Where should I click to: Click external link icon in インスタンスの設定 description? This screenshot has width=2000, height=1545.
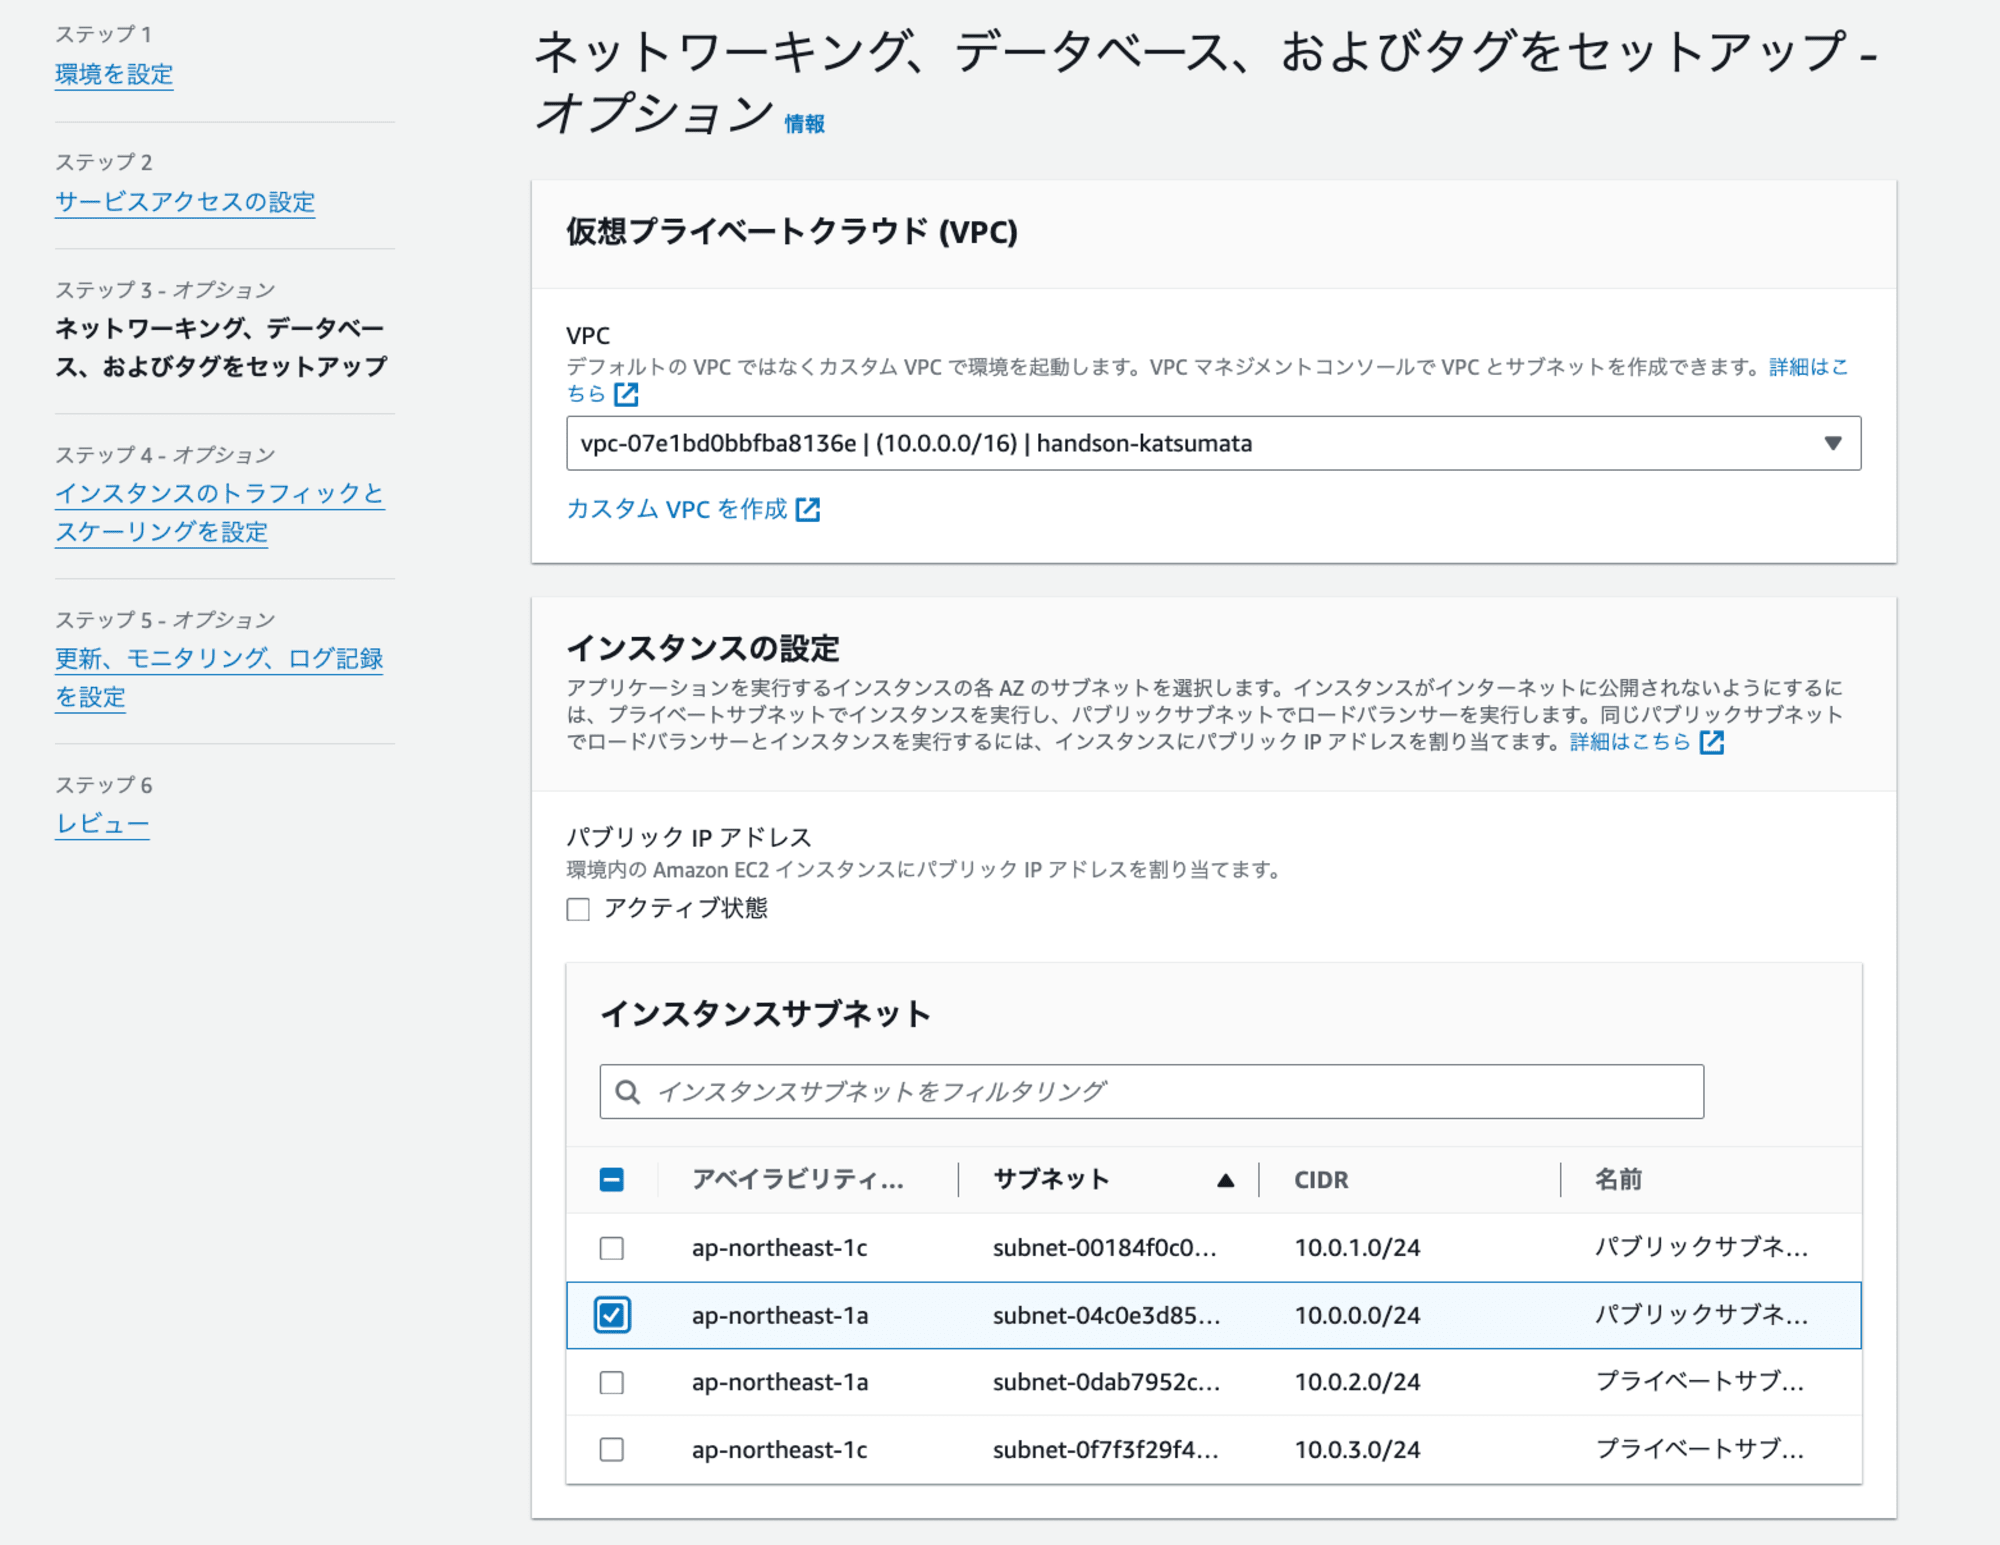click(1712, 742)
